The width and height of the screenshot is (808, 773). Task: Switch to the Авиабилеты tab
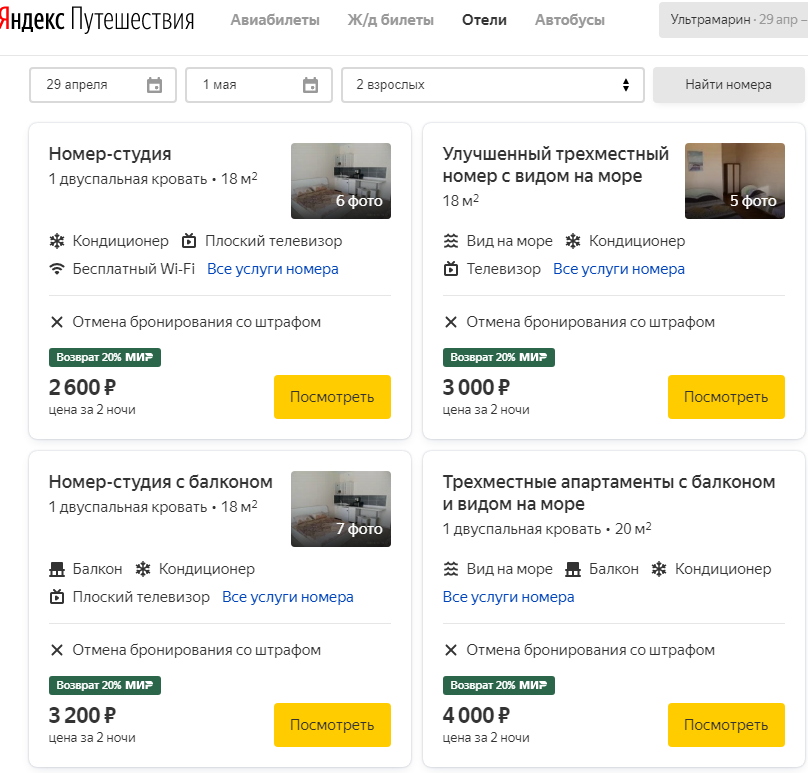275,20
